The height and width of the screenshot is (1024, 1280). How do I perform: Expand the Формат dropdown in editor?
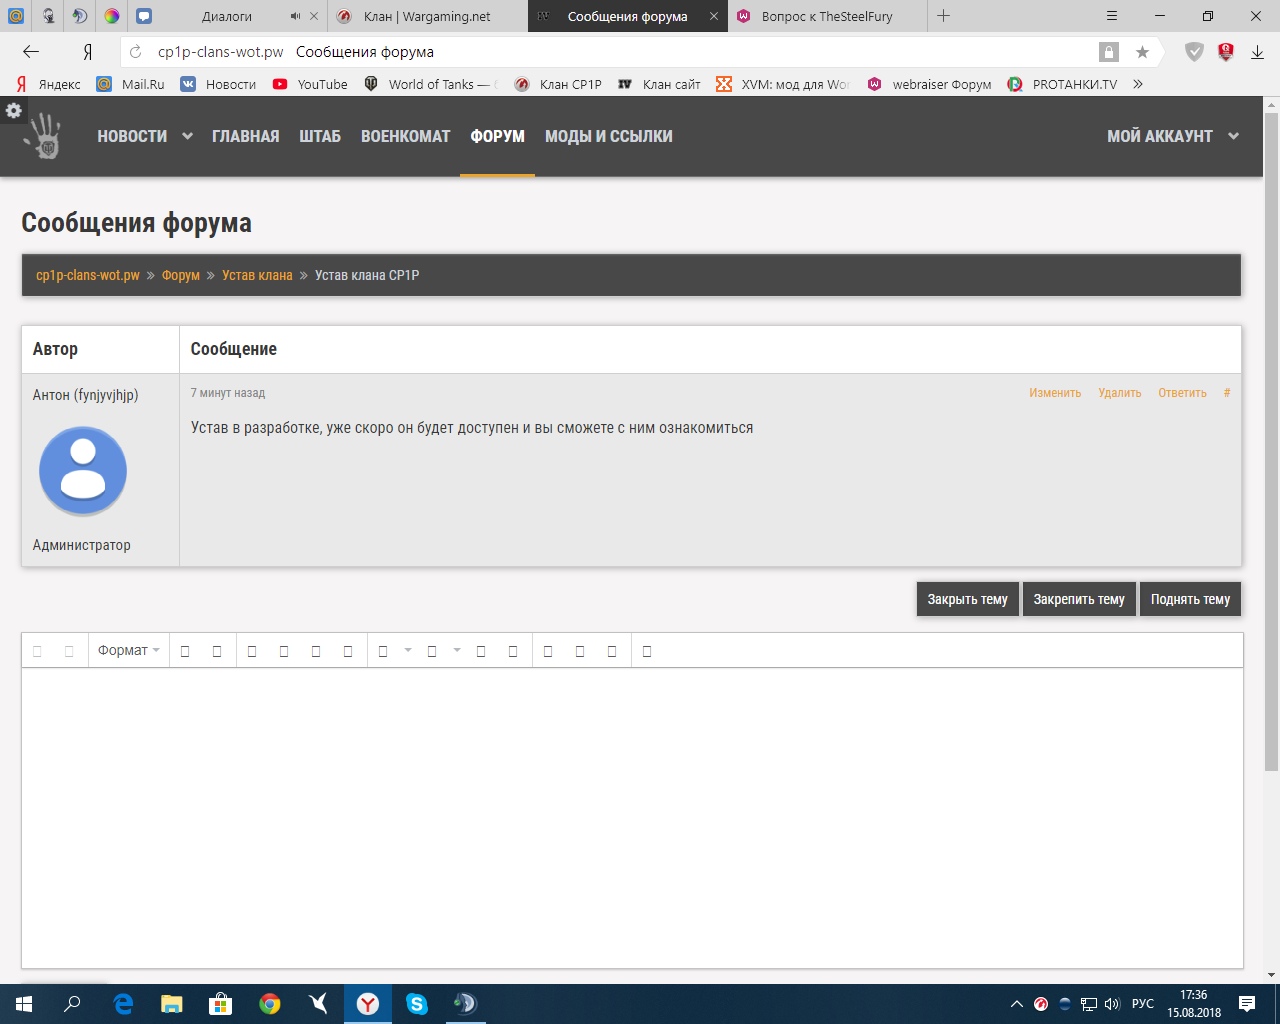point(128,651)
